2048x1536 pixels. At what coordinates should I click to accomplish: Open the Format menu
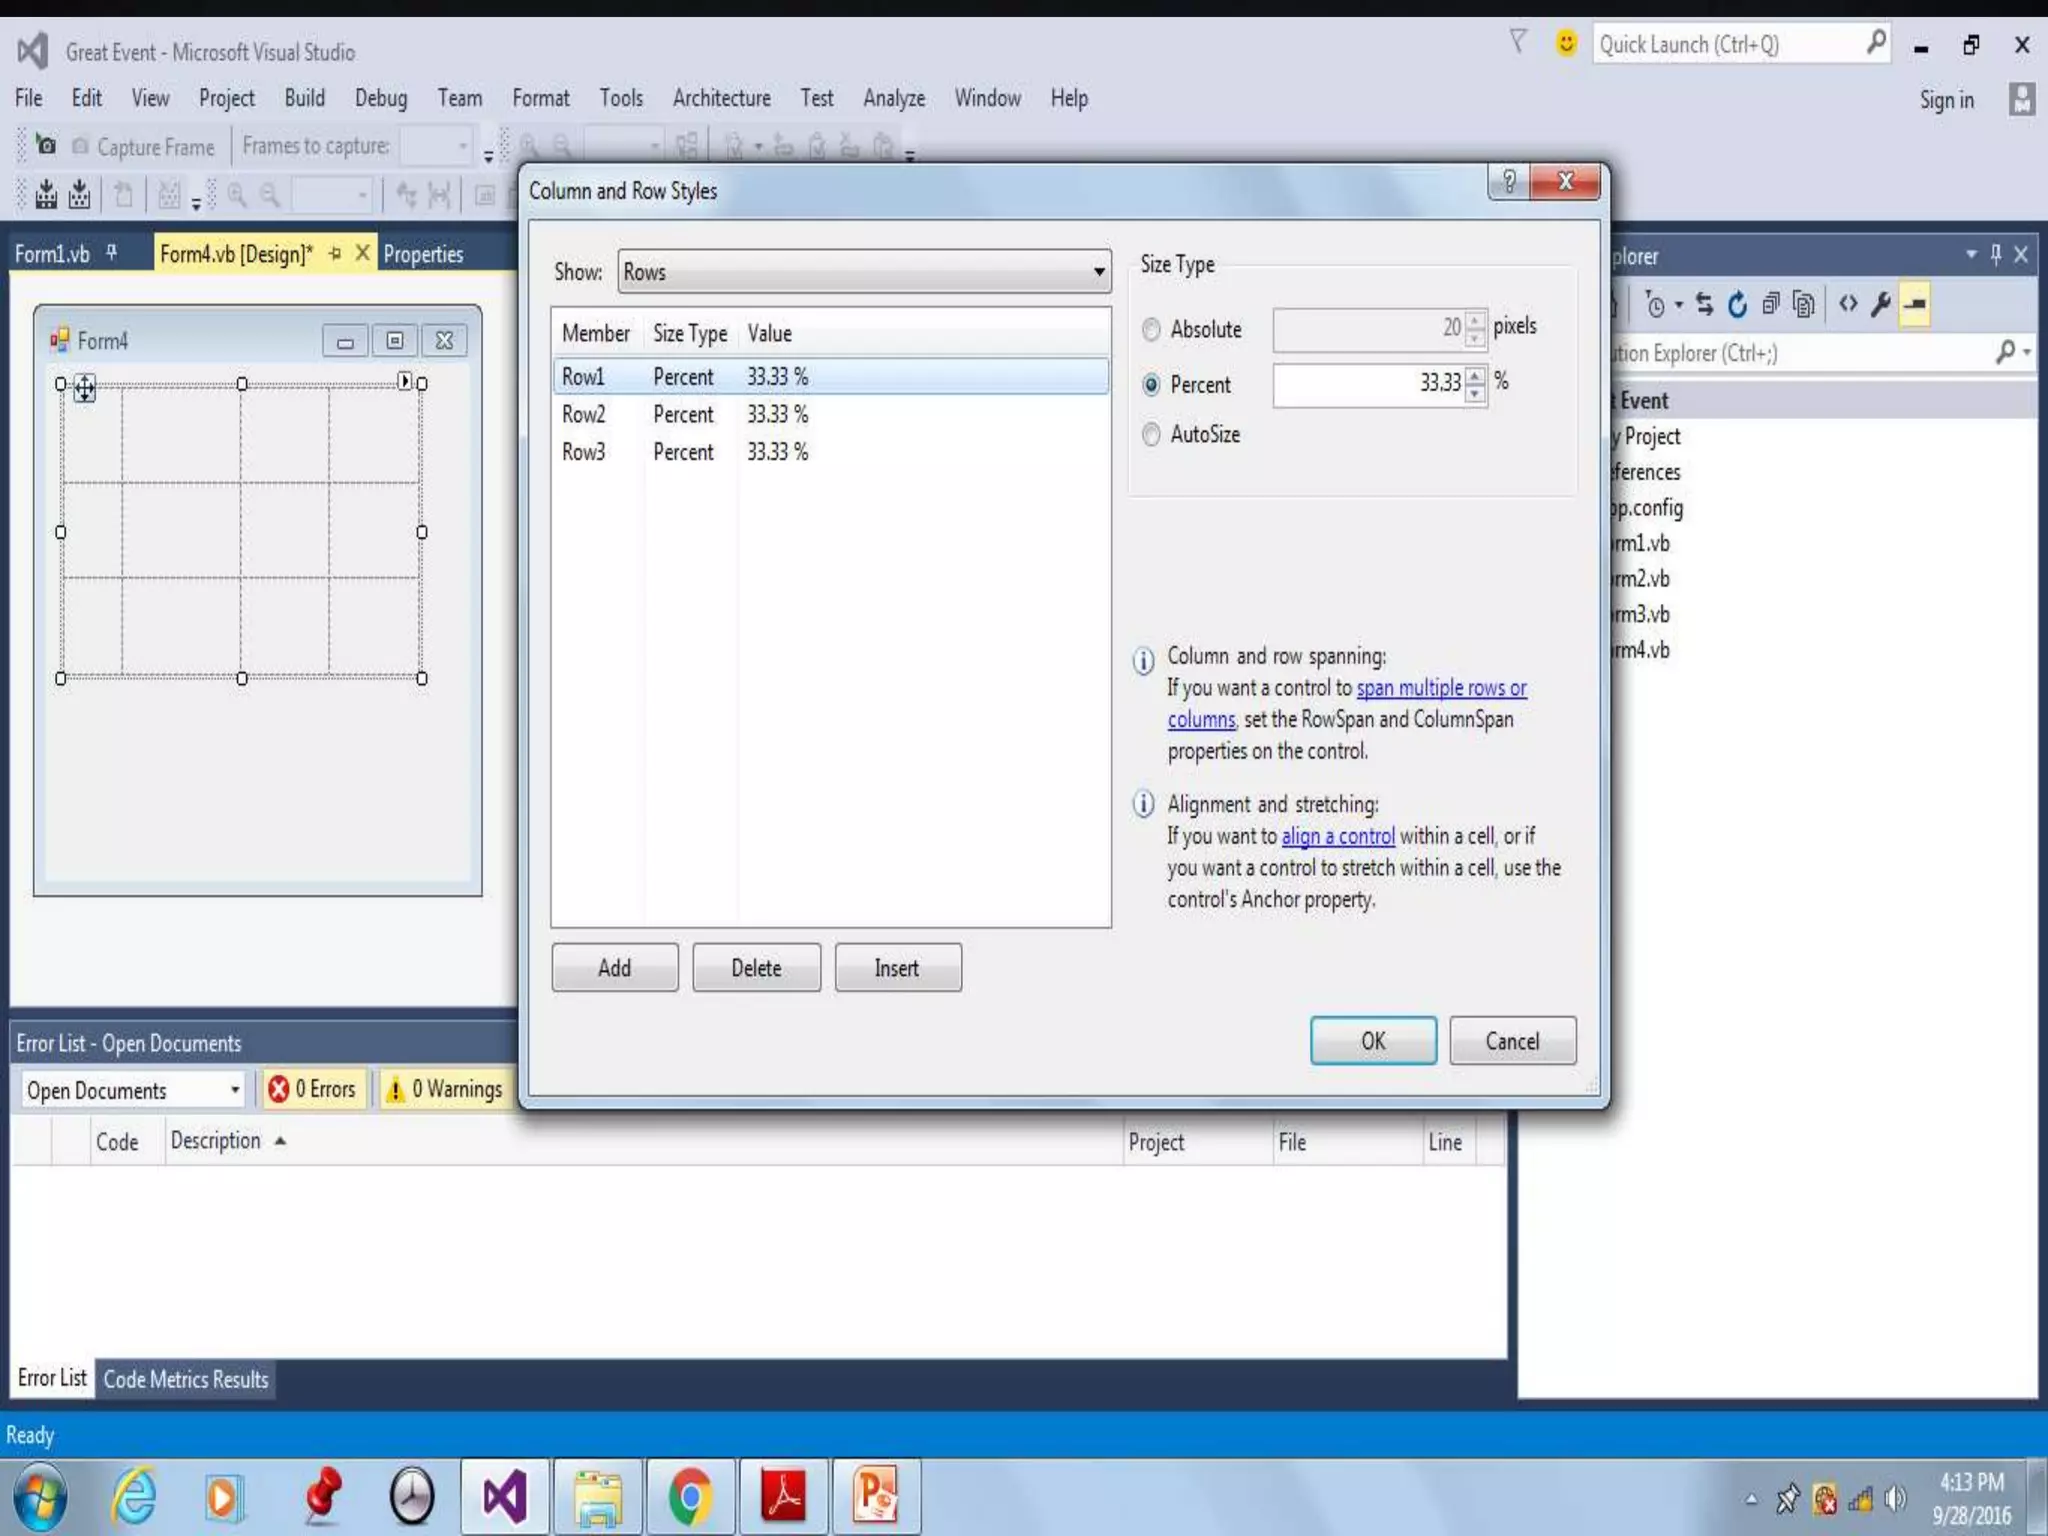(x=540, y=98)
